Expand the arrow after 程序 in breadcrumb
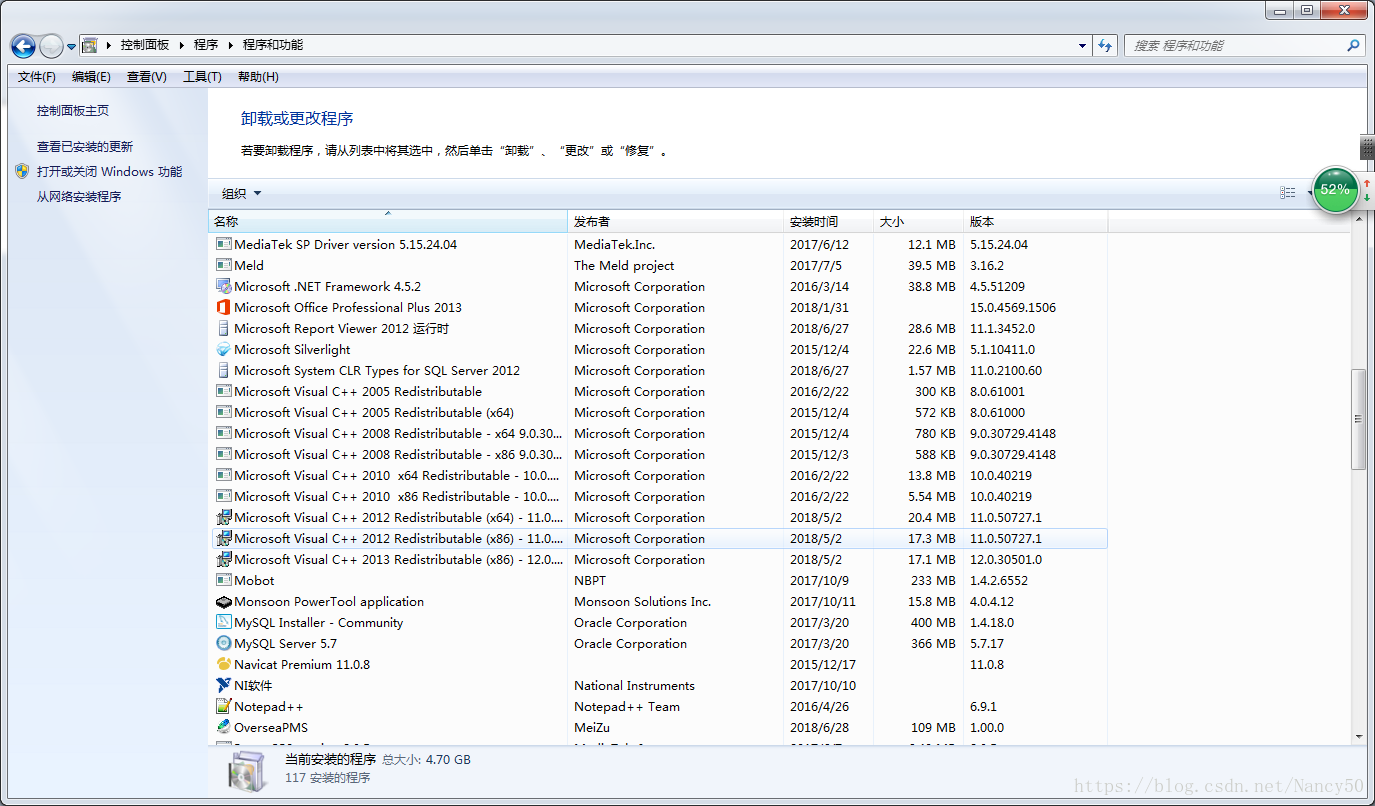Viewport: 1375px width, 806px height. 230,45
